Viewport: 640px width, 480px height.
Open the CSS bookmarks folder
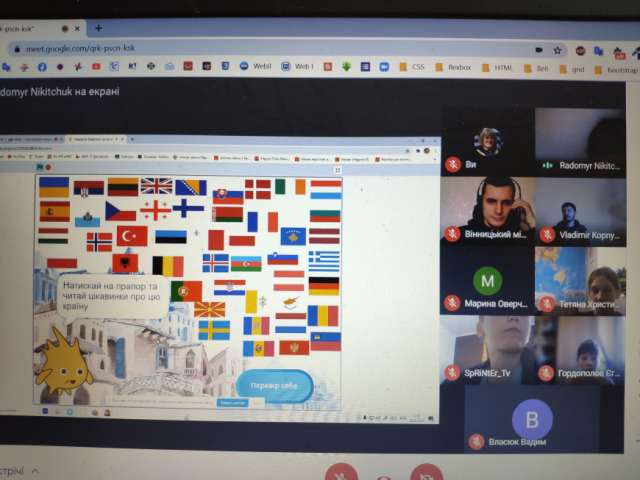pyautogui.click(x=417, y=68)
